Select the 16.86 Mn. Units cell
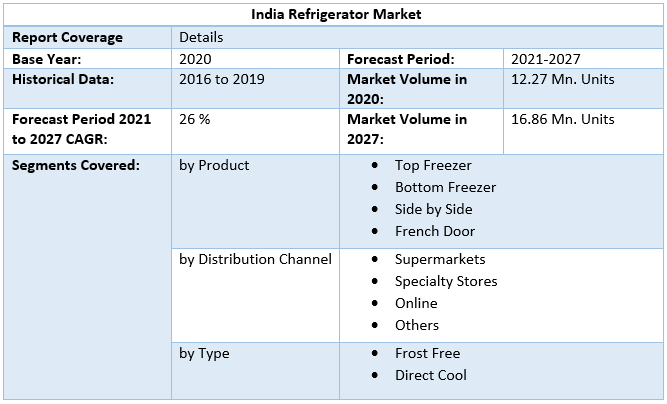This screenshot has height=404, width=667. (562, 119)
